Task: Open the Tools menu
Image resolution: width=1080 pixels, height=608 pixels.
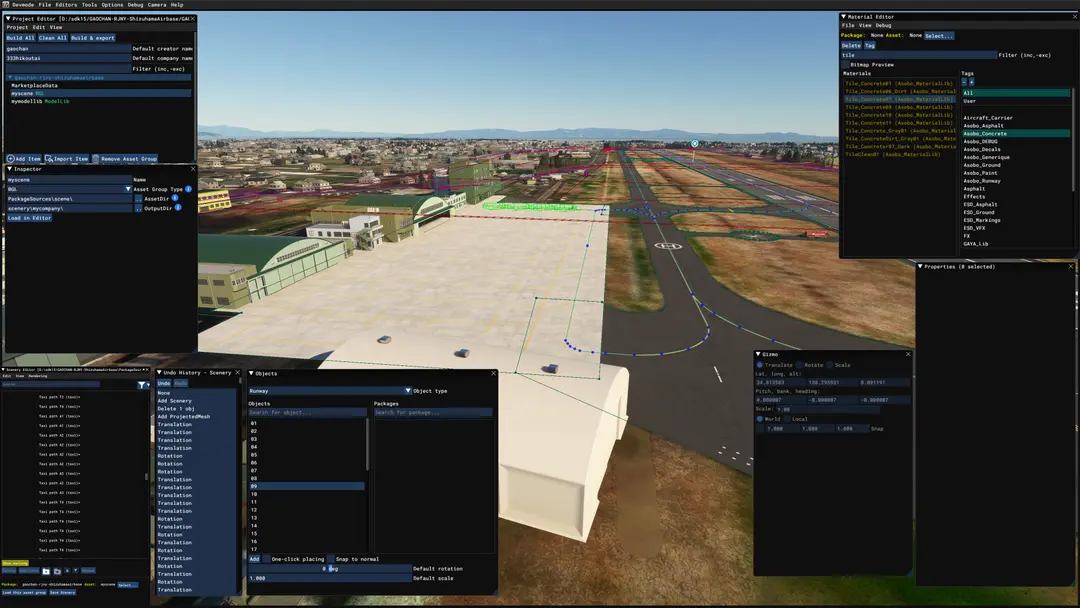Action: (x=90, y=5)
